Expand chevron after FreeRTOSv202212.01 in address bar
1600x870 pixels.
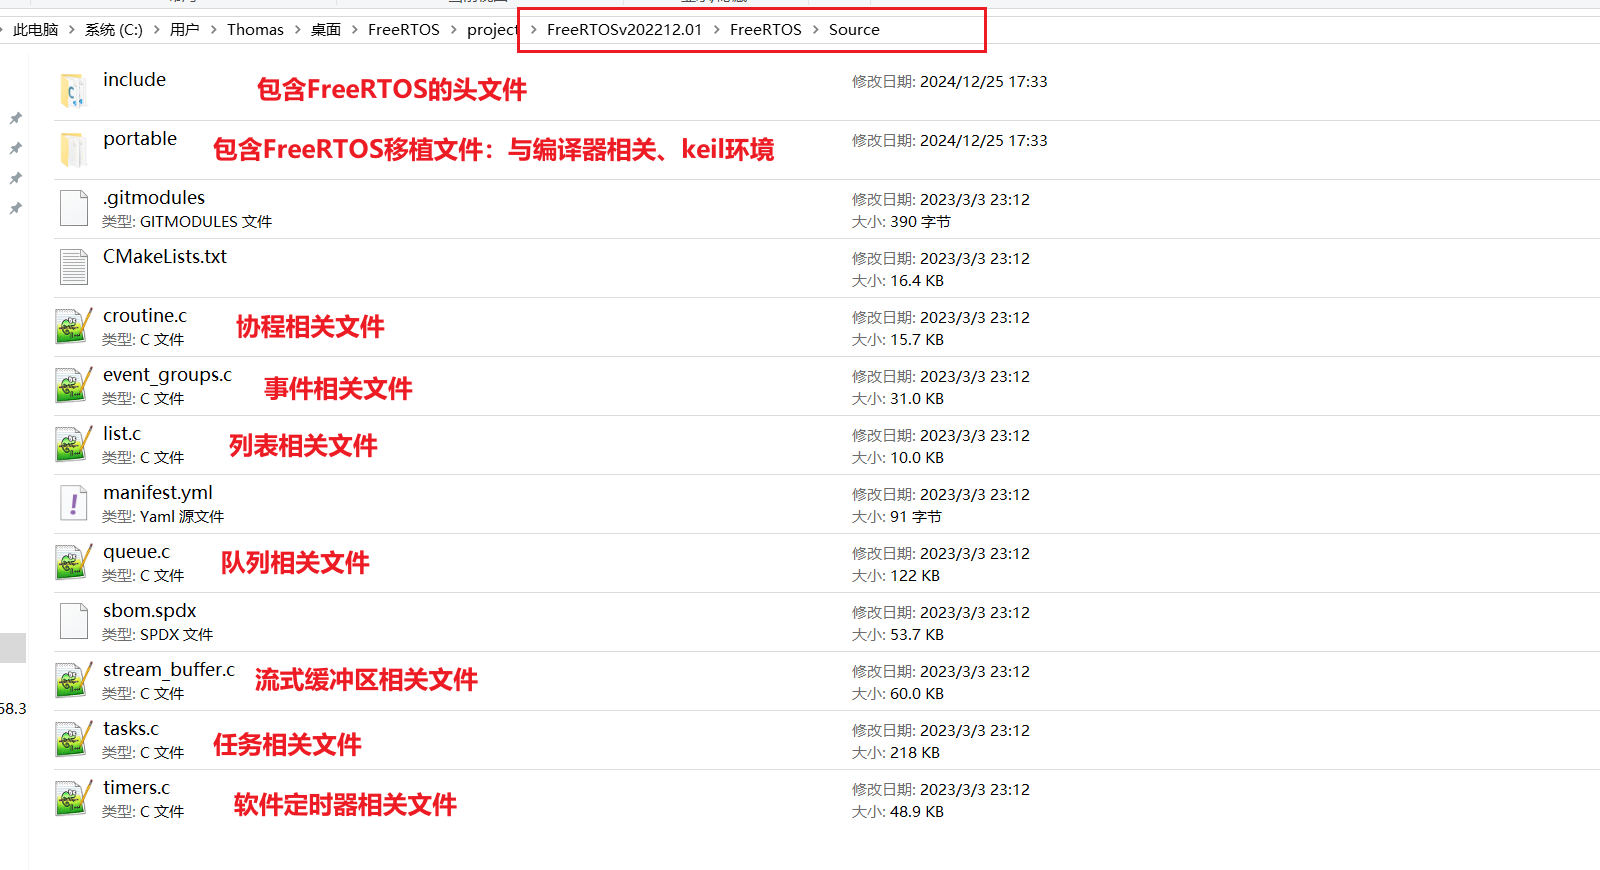point(716,30)
